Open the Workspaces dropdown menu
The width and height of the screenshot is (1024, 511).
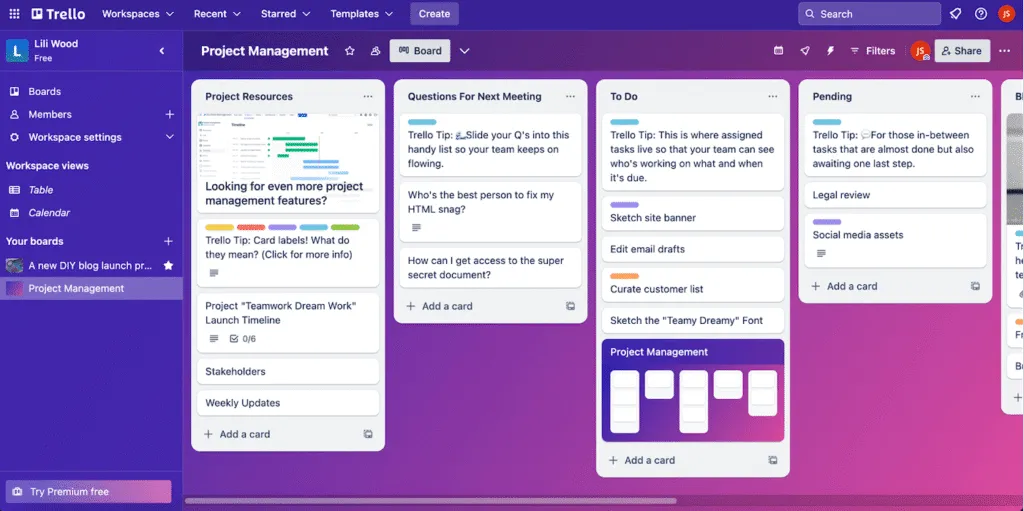coord(138,14)
